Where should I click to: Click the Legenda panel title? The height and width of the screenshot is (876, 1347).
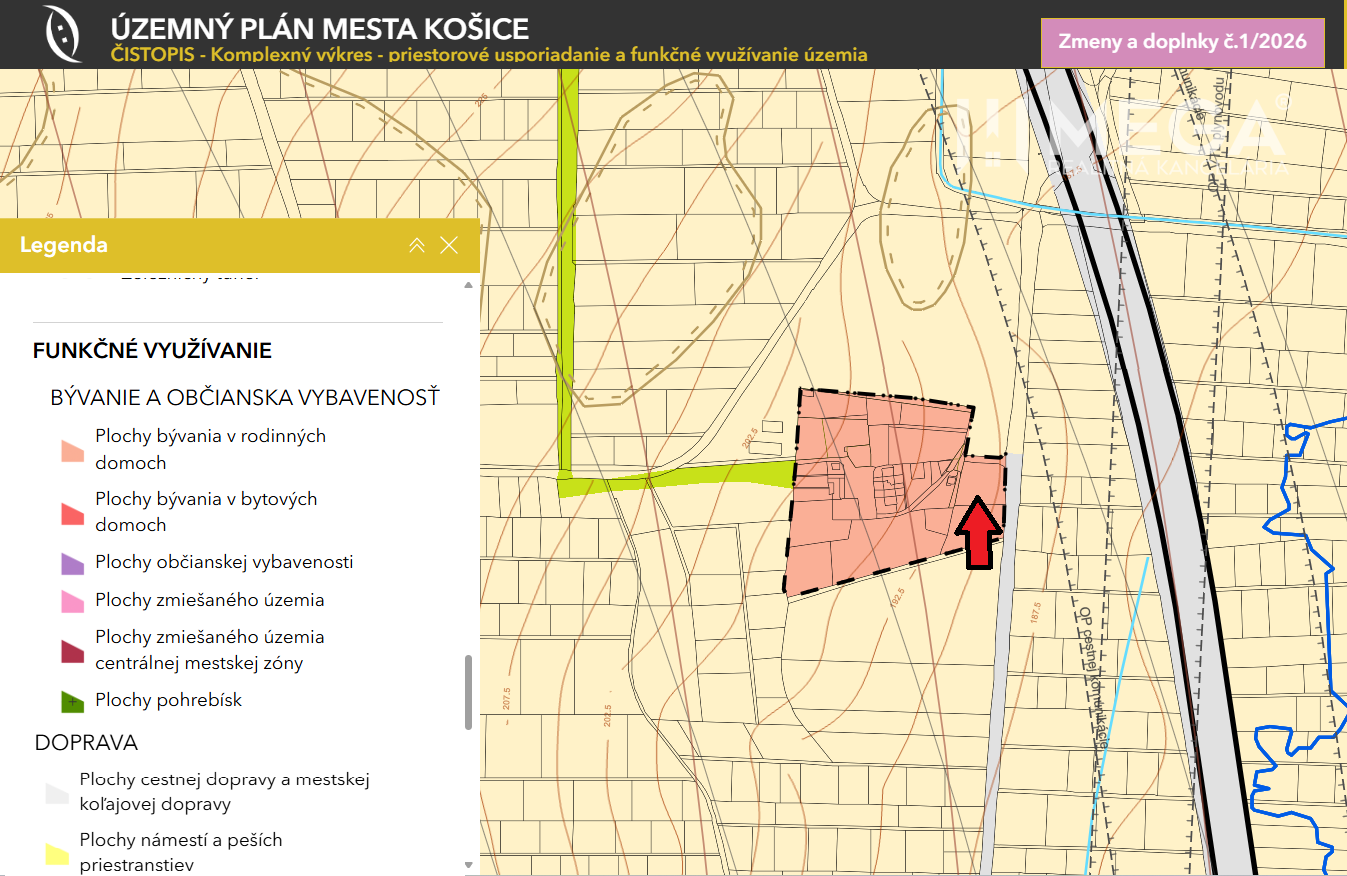[64, 245]
